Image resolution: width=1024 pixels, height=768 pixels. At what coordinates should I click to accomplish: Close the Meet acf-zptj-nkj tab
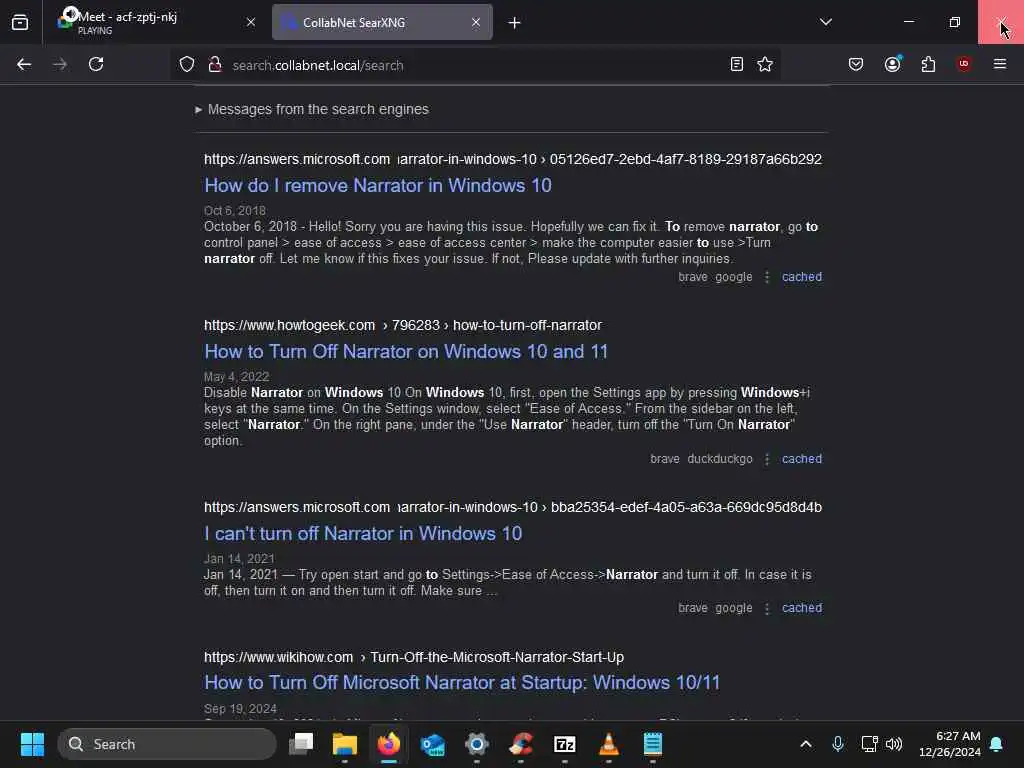point(251,22)
